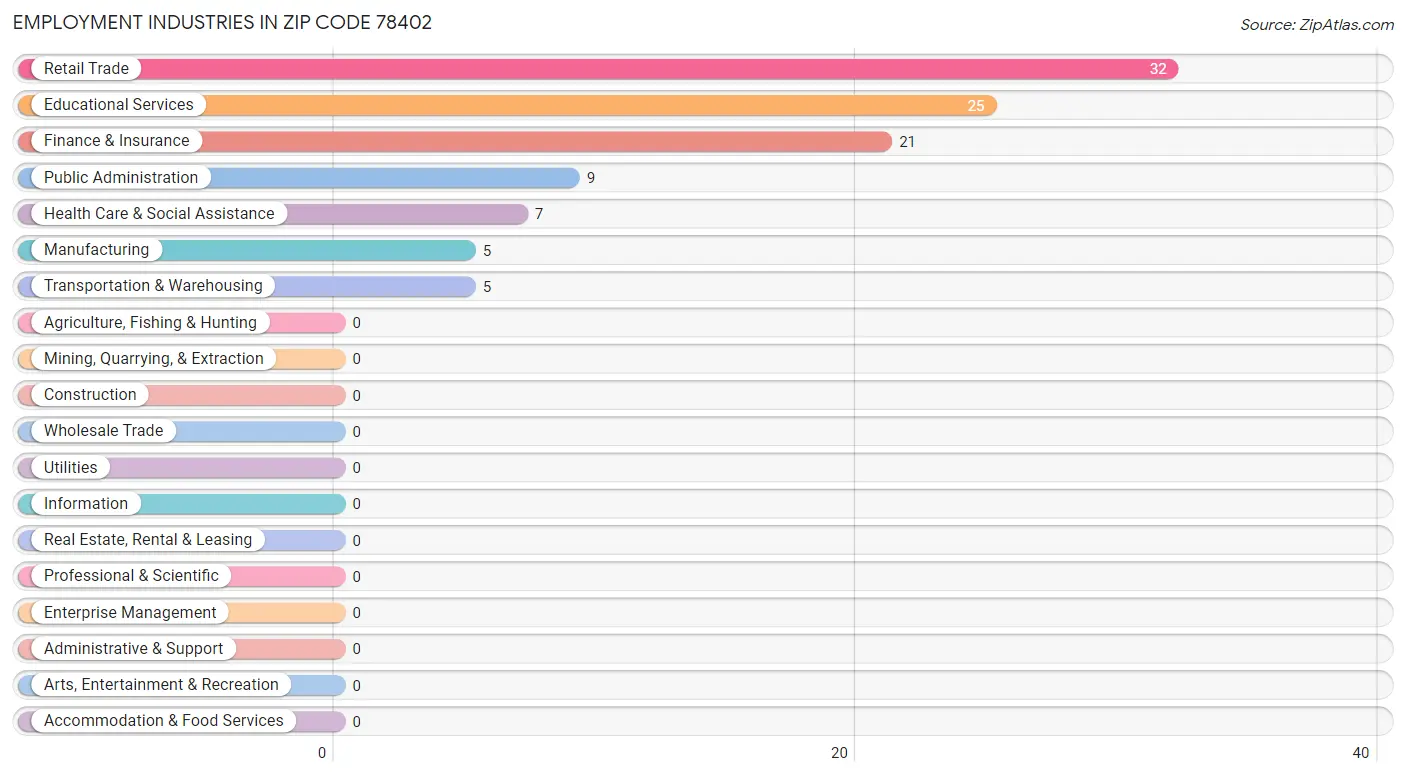Click the value 25 on Educational Services bar

click(976, 106)
